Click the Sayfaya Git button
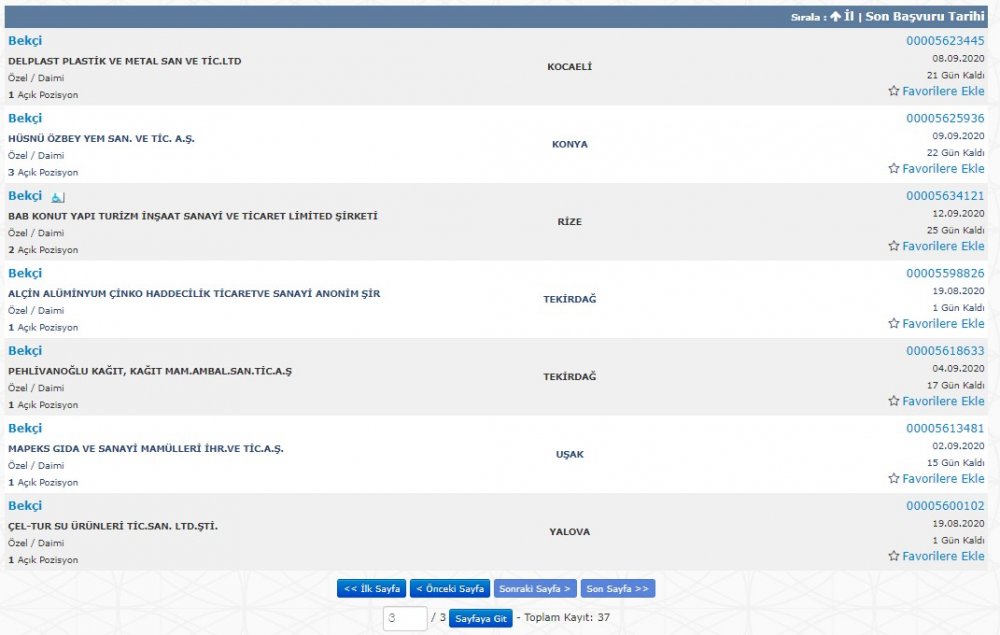This screenshot has width=1000, height=635. click(x=481, y=618)
